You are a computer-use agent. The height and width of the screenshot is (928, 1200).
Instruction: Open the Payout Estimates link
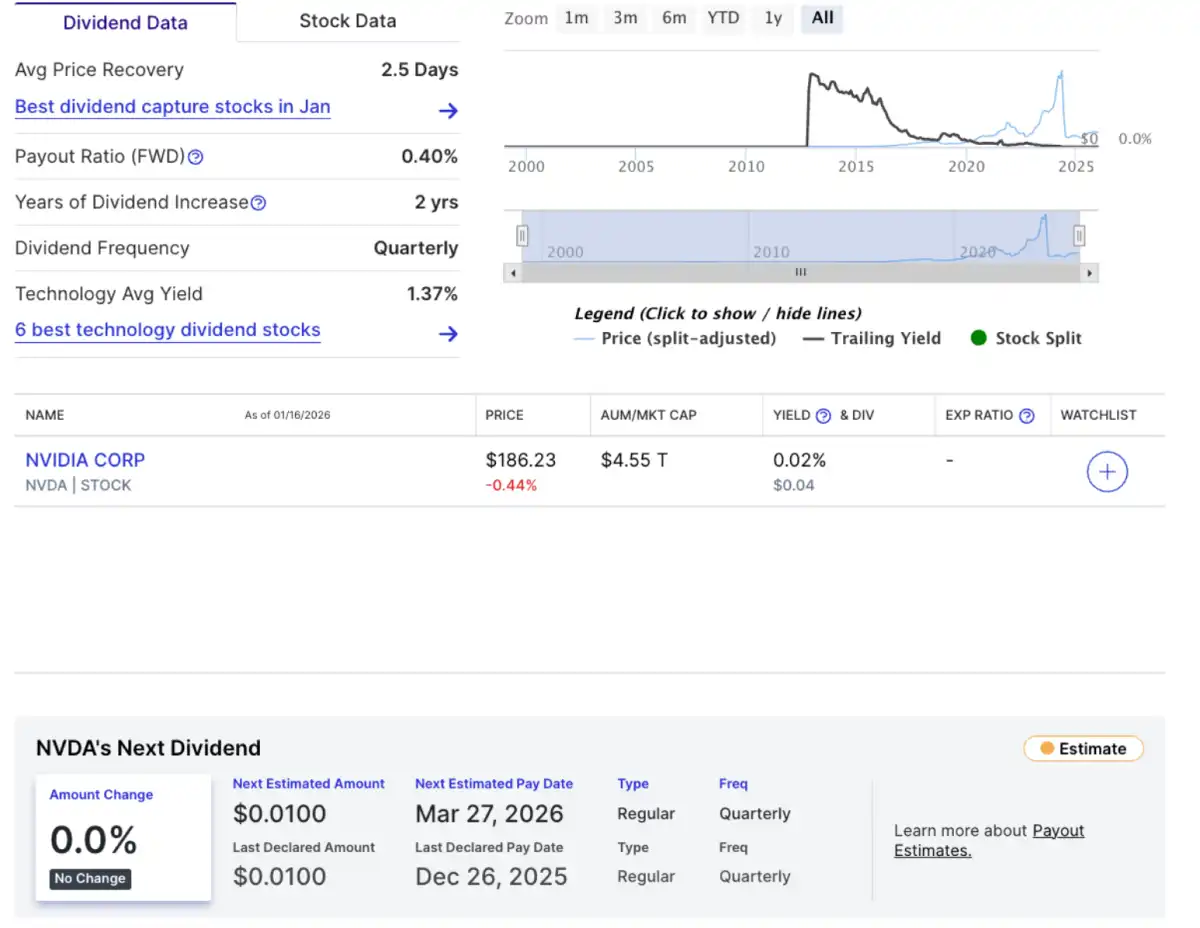click(x=989, y=840)
